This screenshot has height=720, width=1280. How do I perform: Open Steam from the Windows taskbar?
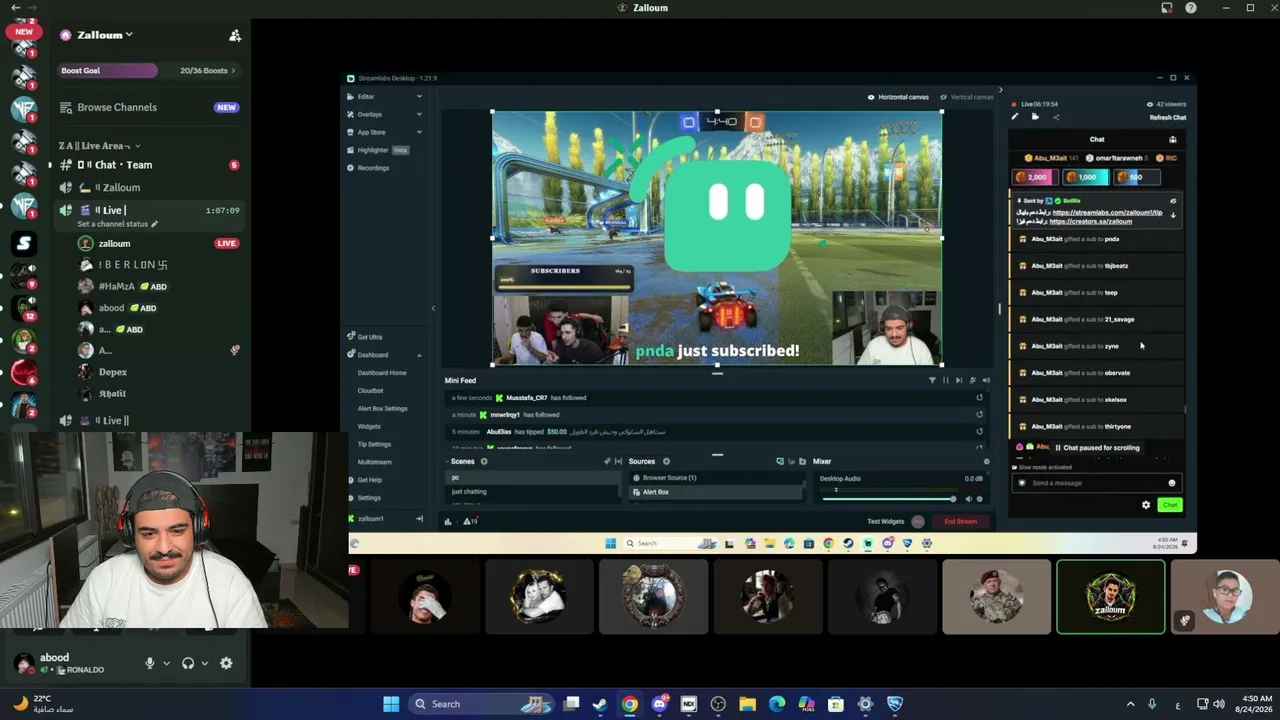tap(600, 704)
